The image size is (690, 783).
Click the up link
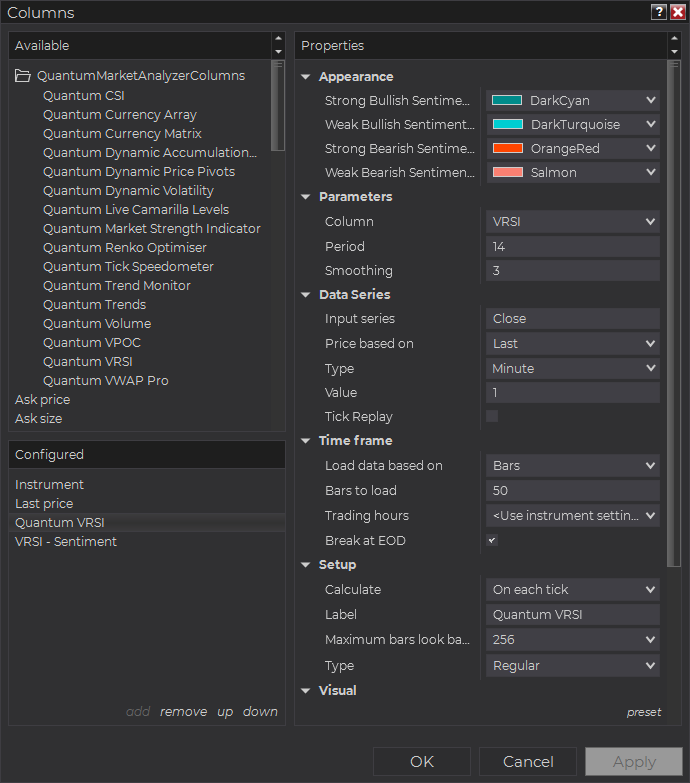(x=225, y=712)
